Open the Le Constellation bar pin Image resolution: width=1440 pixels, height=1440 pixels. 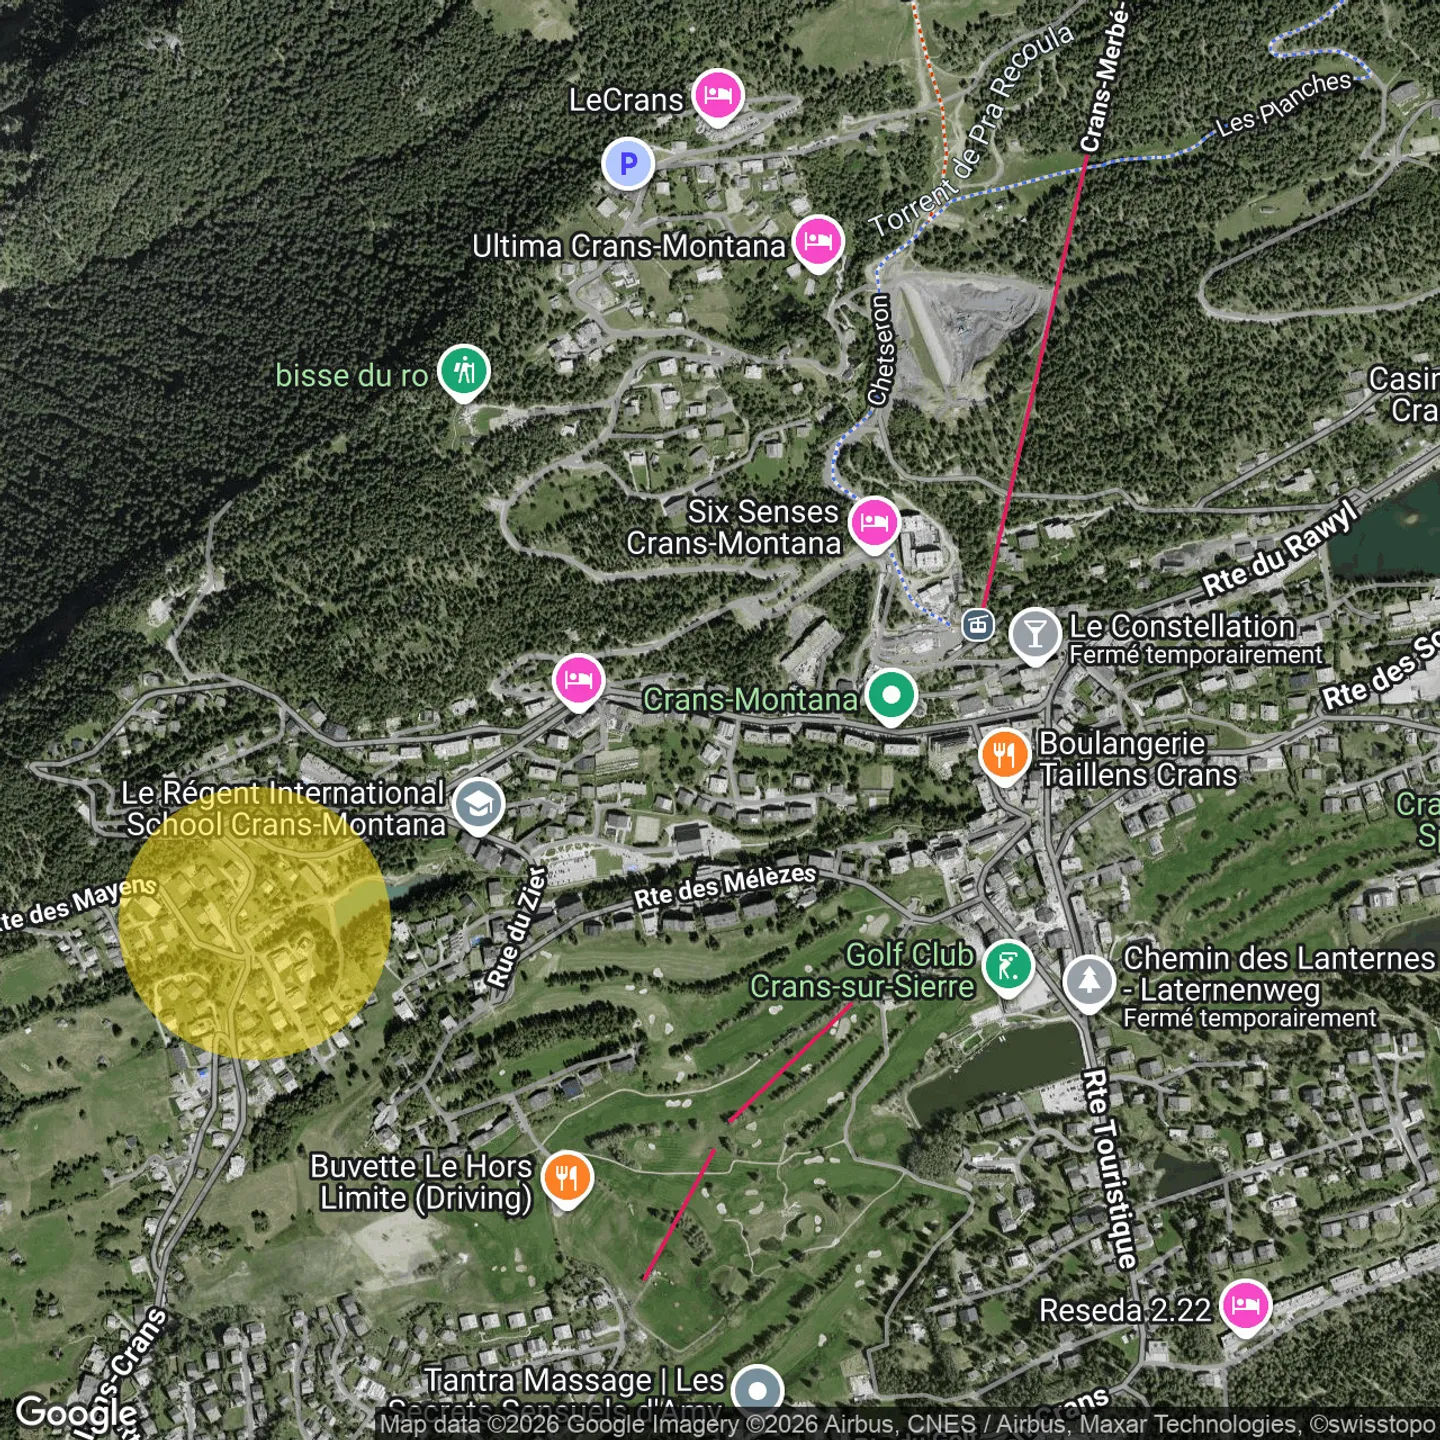pyautogui.click(x=1035, y=635)
